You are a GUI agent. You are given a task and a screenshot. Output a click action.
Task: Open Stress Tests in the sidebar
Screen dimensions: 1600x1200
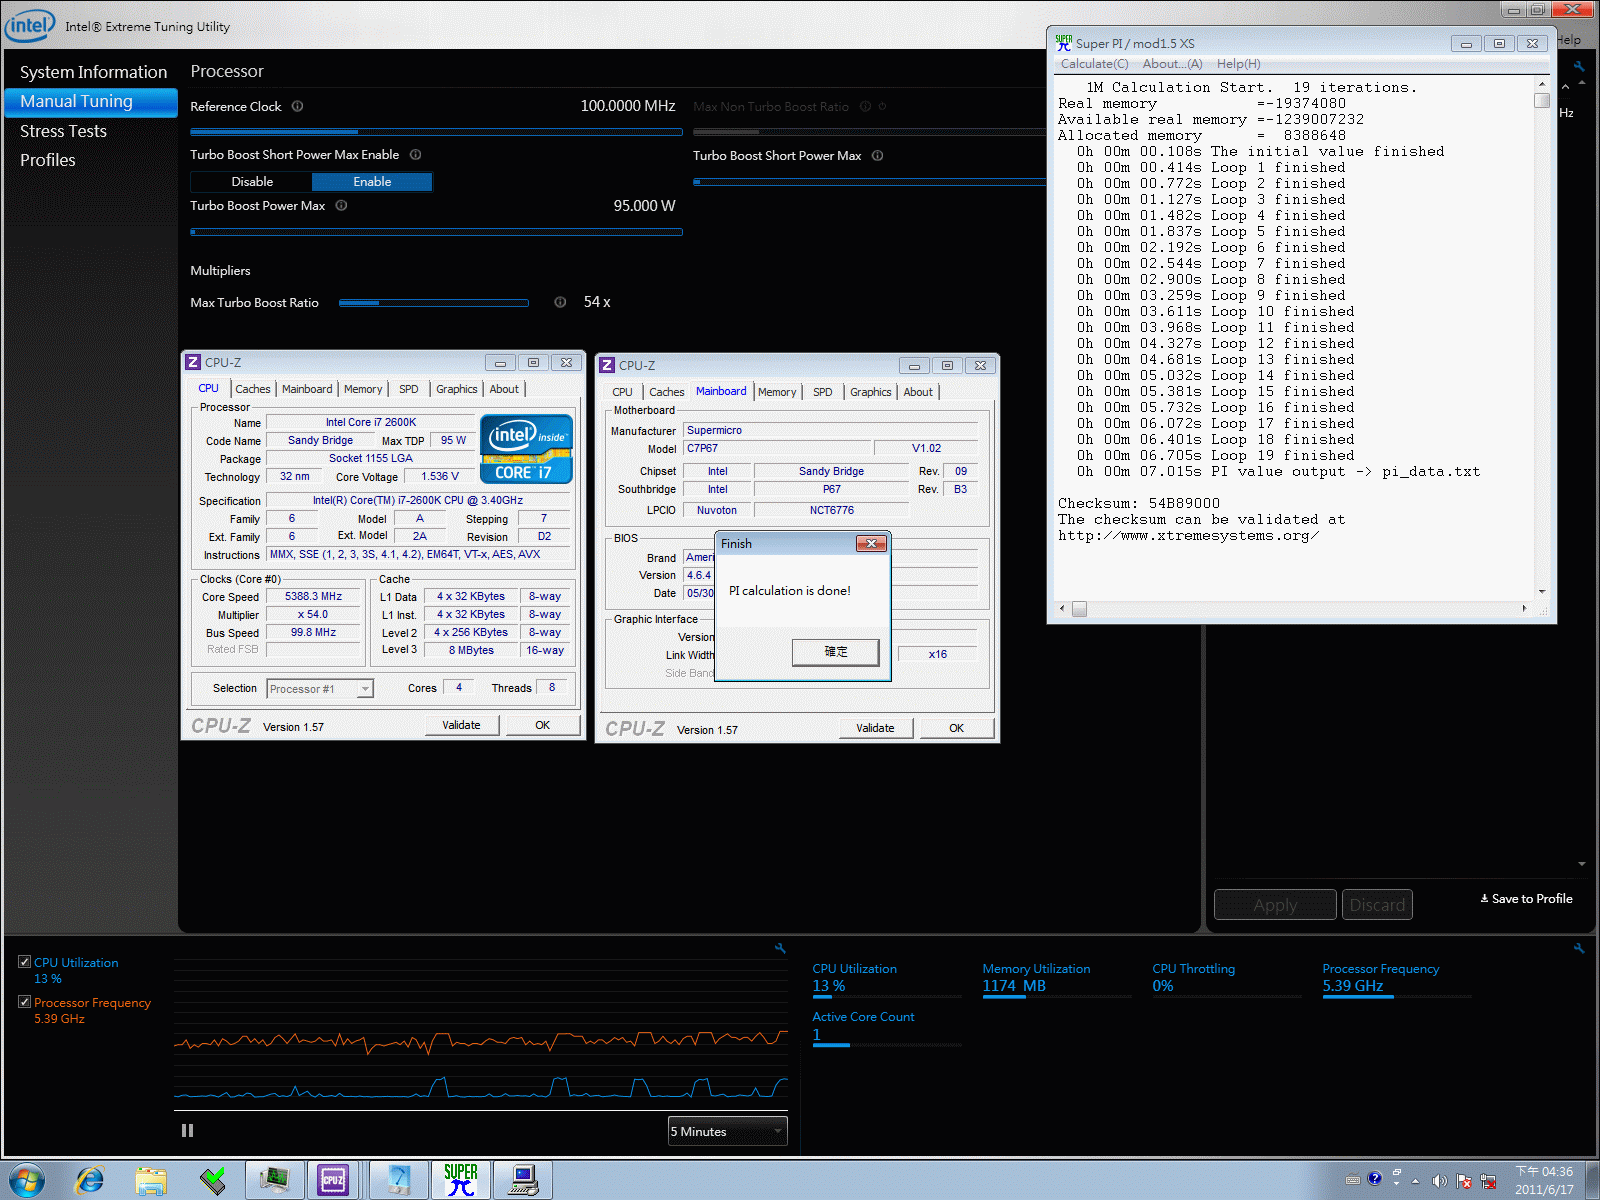tap(63, 131)
